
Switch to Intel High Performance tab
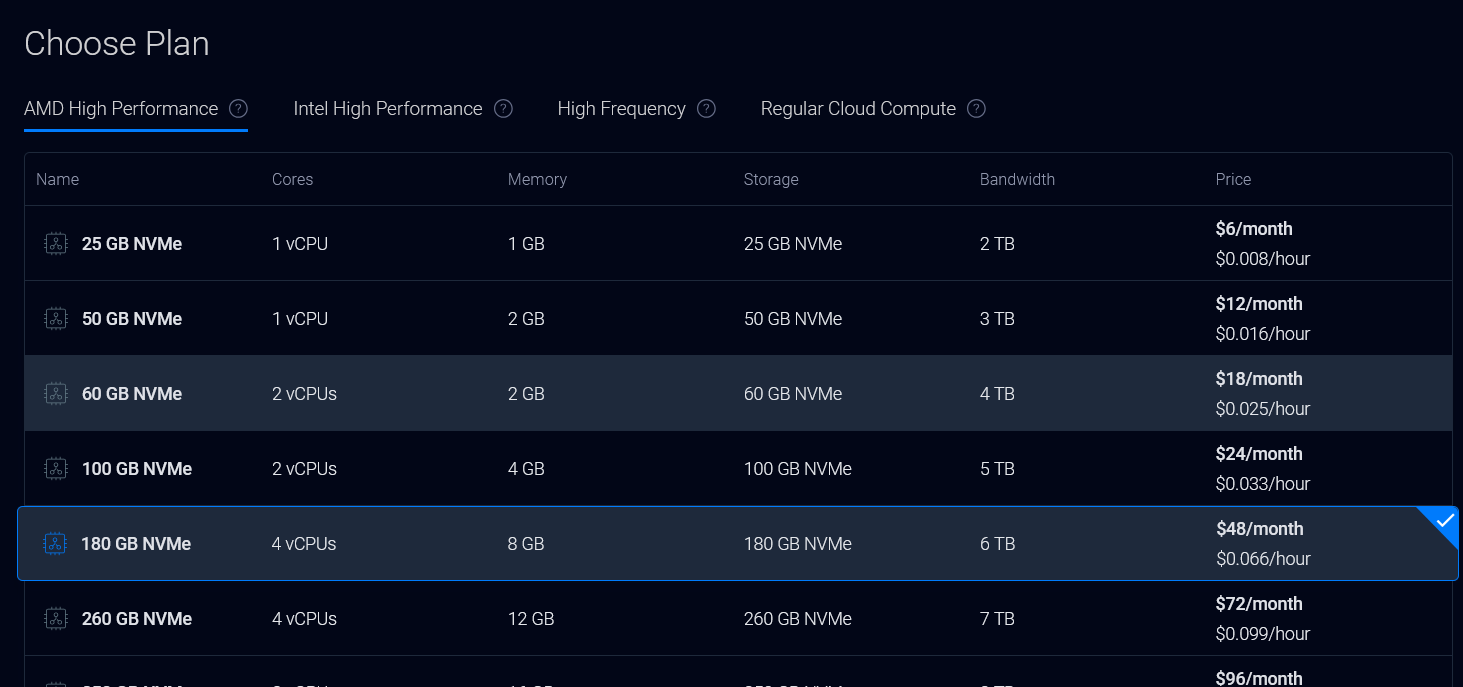(x=388, y=109)
